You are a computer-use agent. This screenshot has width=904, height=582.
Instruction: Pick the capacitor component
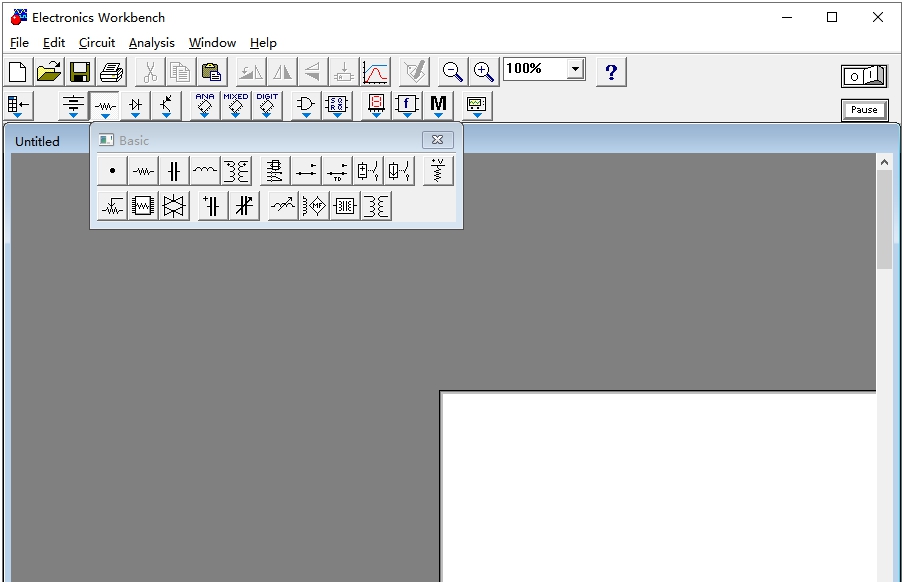pyautogui.click(x=174, y=171)
